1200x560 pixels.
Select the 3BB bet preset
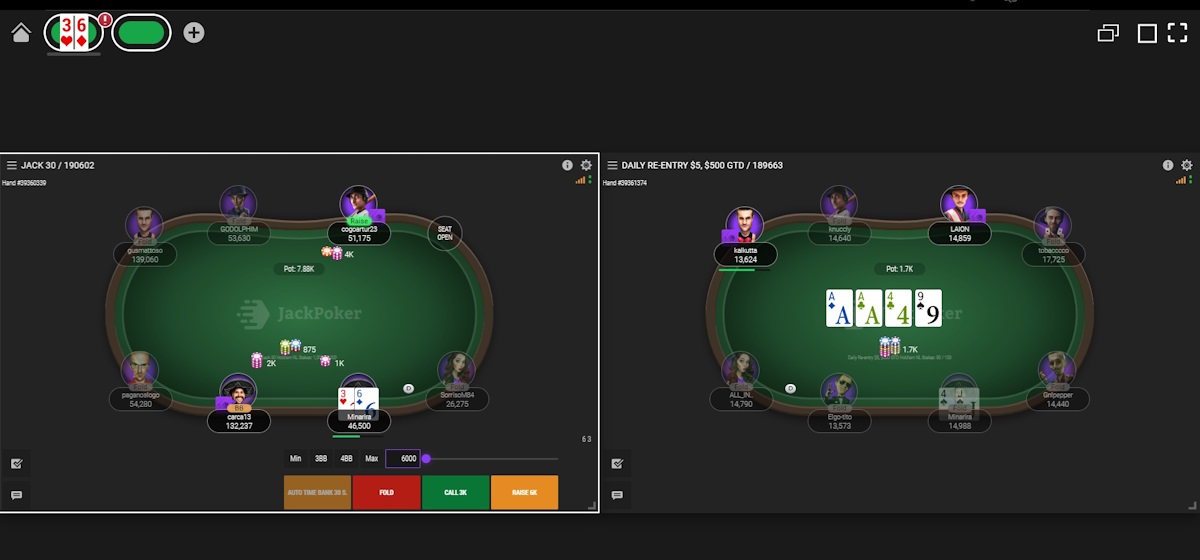321,459
